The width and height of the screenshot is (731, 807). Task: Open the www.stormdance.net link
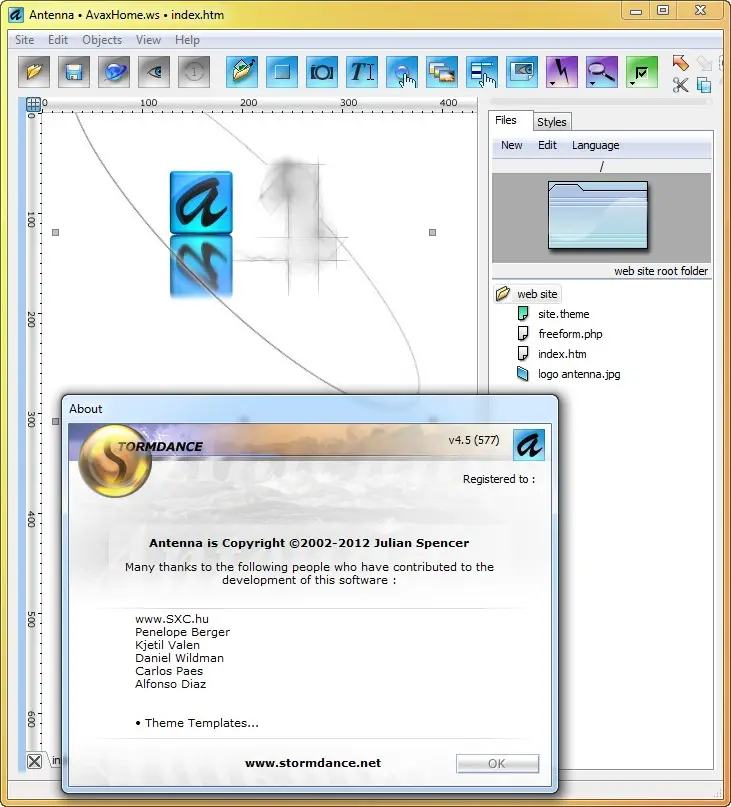pos(312,763)
